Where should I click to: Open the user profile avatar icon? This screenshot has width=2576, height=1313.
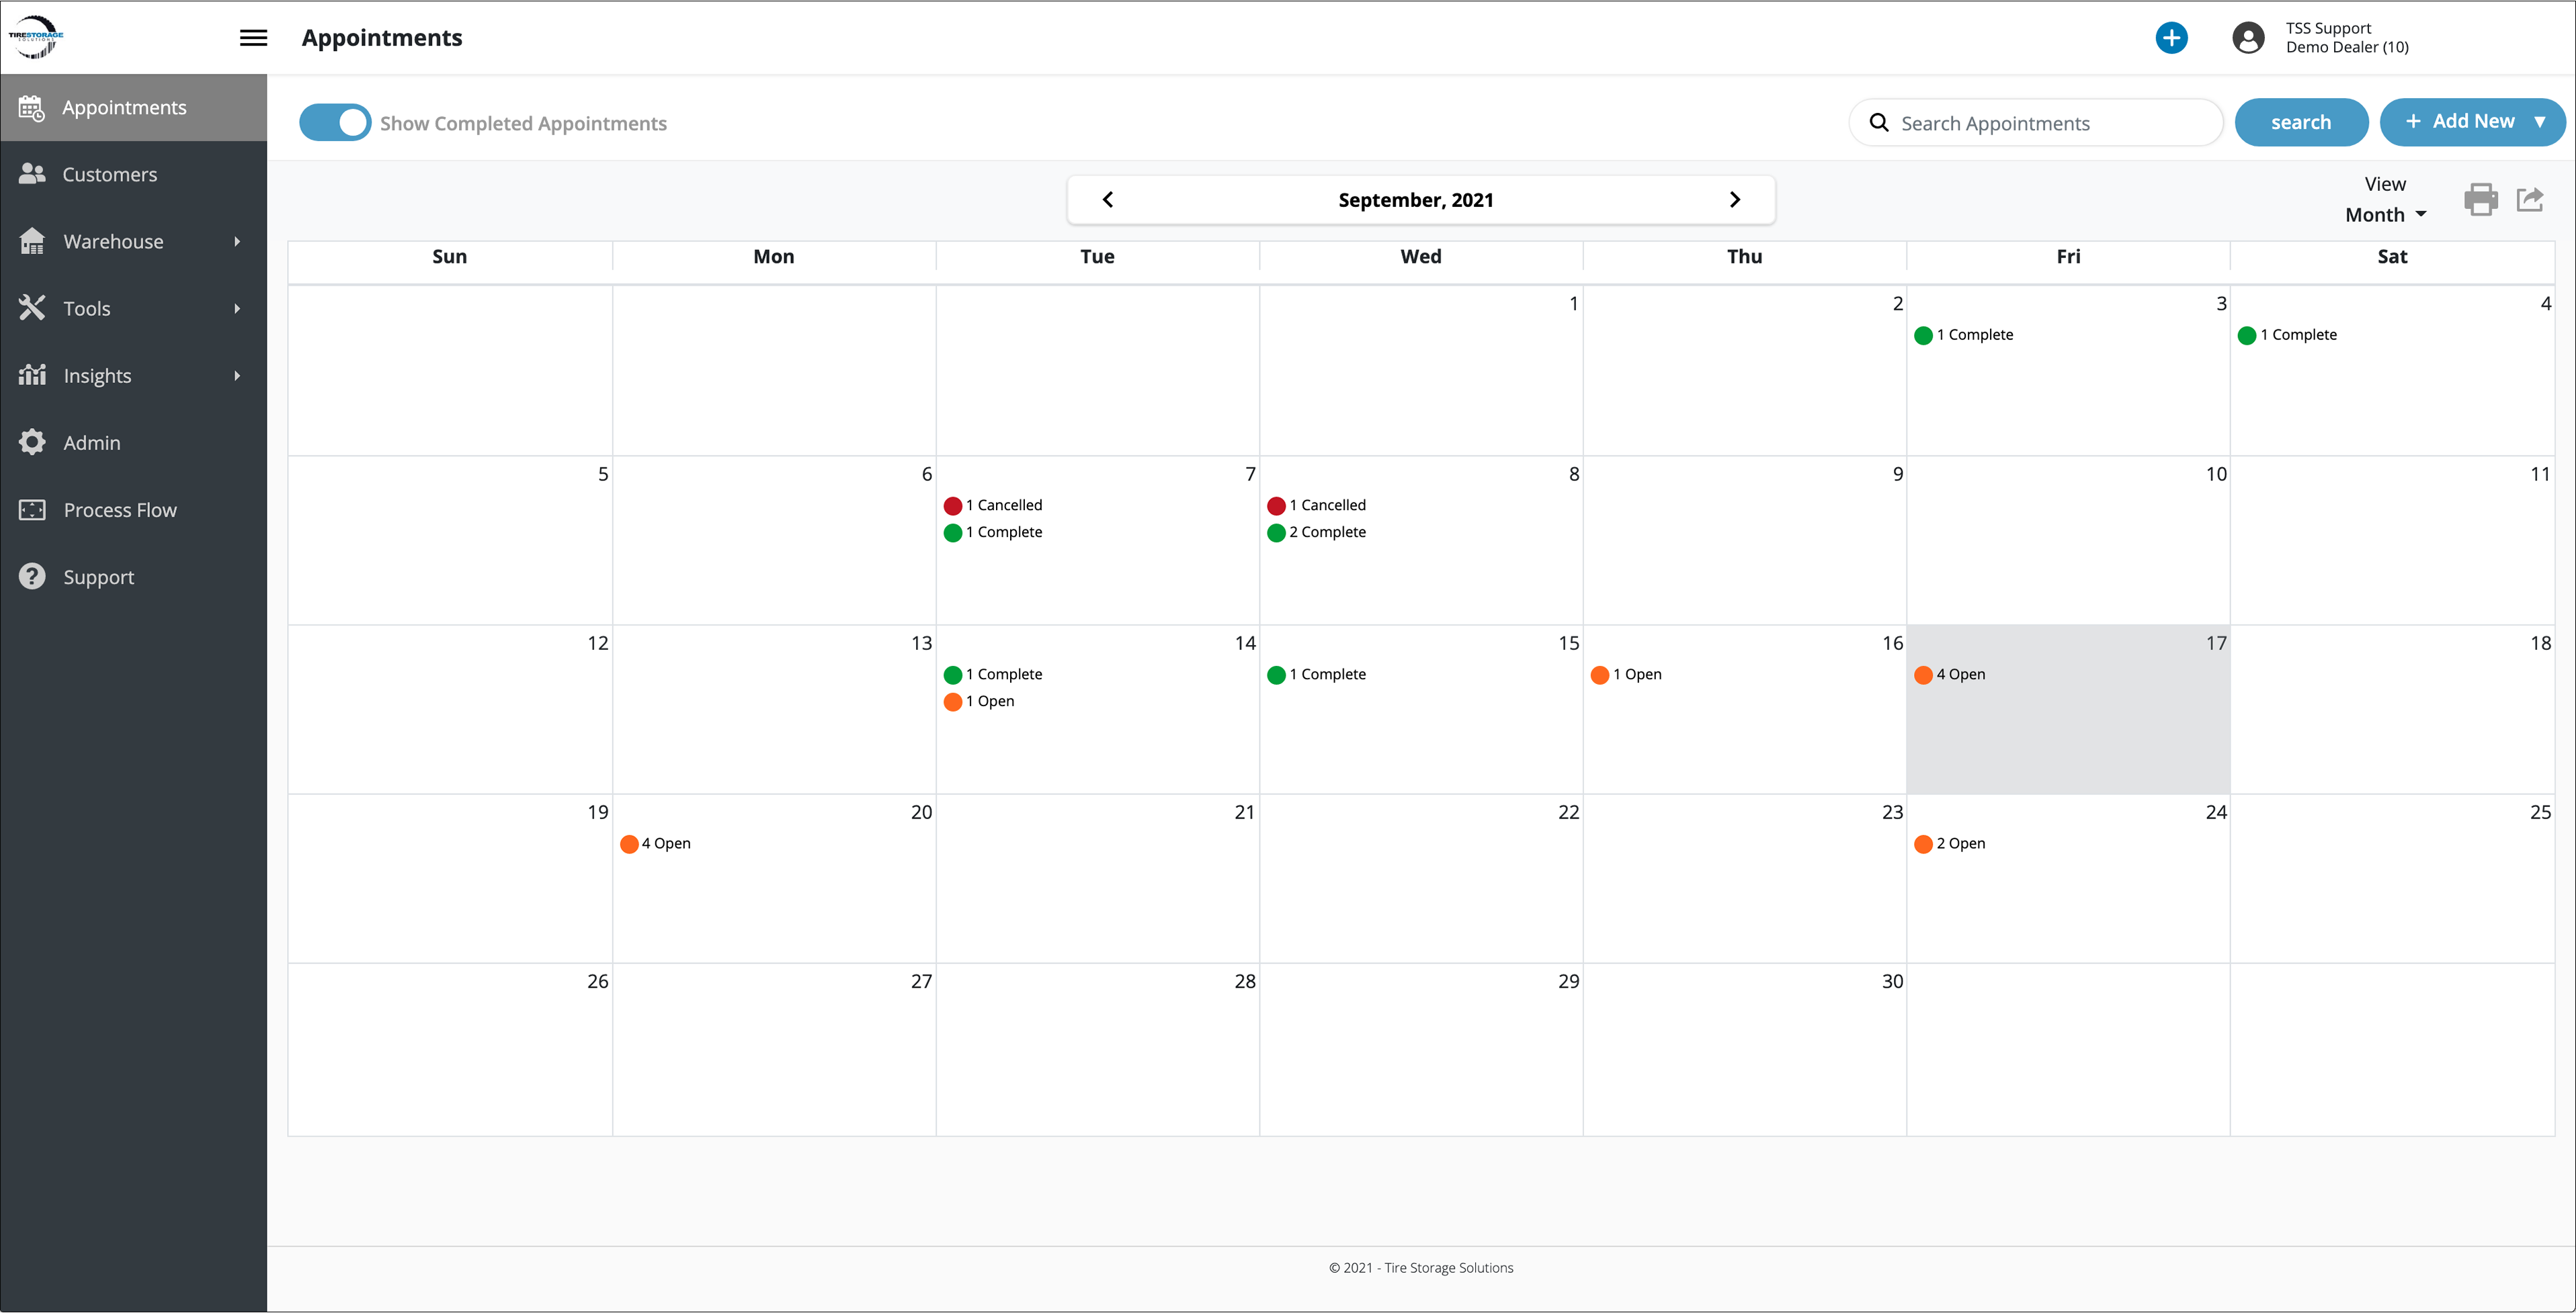[2247, 38]
